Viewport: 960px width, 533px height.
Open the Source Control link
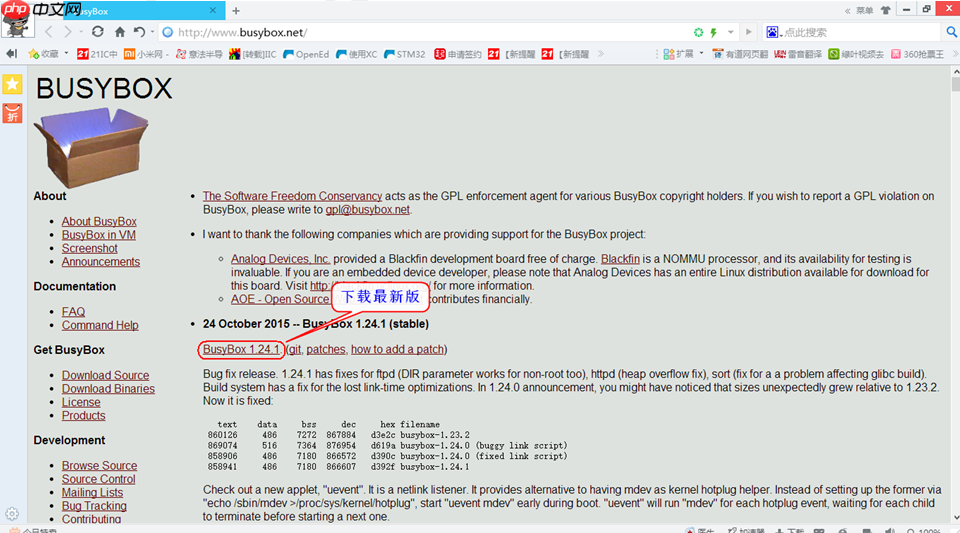pos(99,480)
